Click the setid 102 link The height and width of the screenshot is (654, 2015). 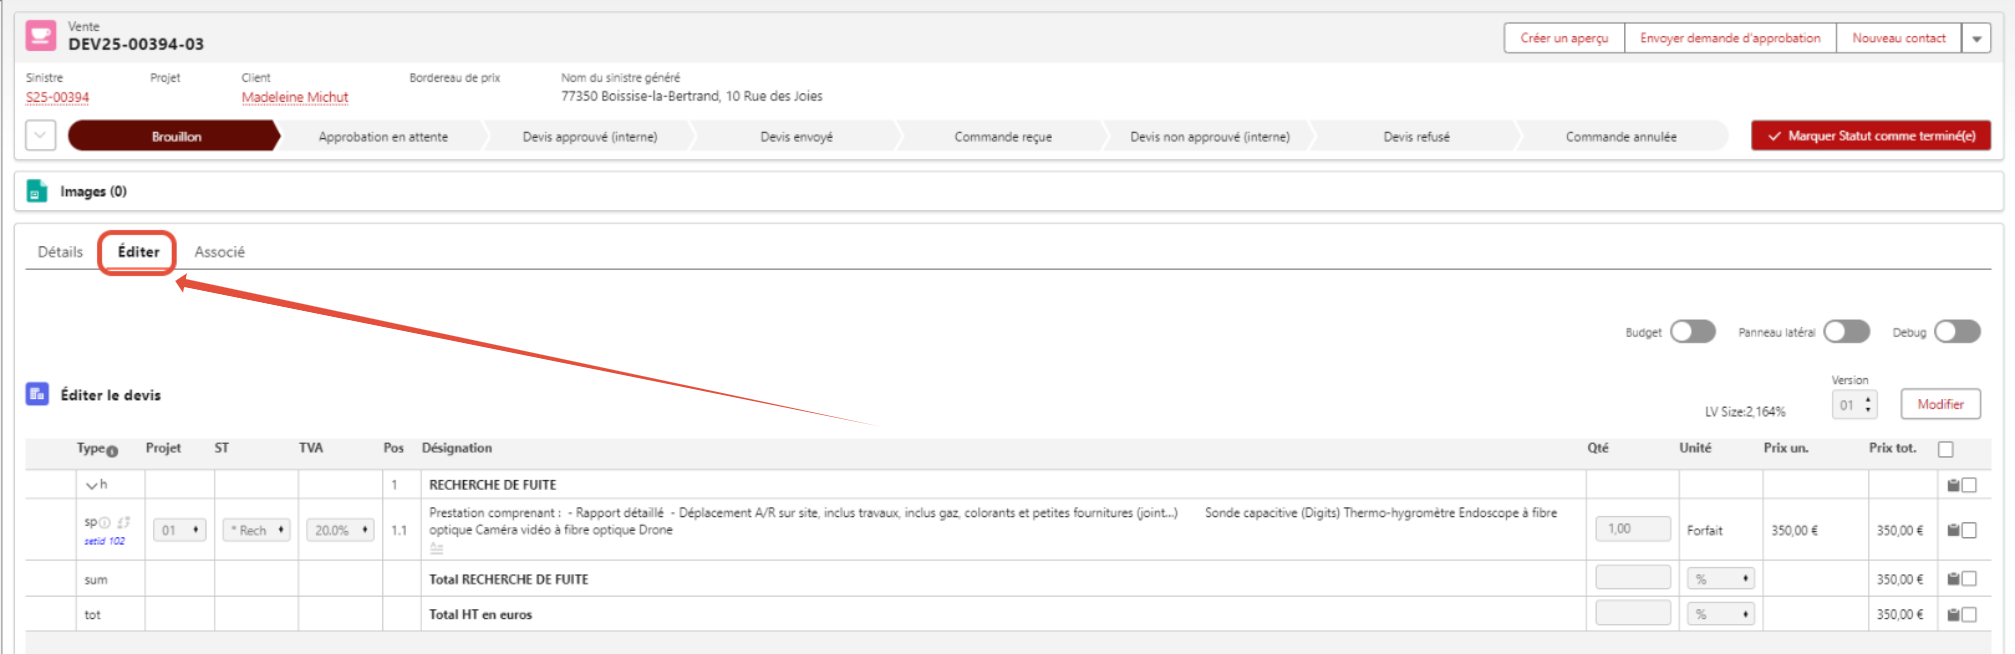105,541
